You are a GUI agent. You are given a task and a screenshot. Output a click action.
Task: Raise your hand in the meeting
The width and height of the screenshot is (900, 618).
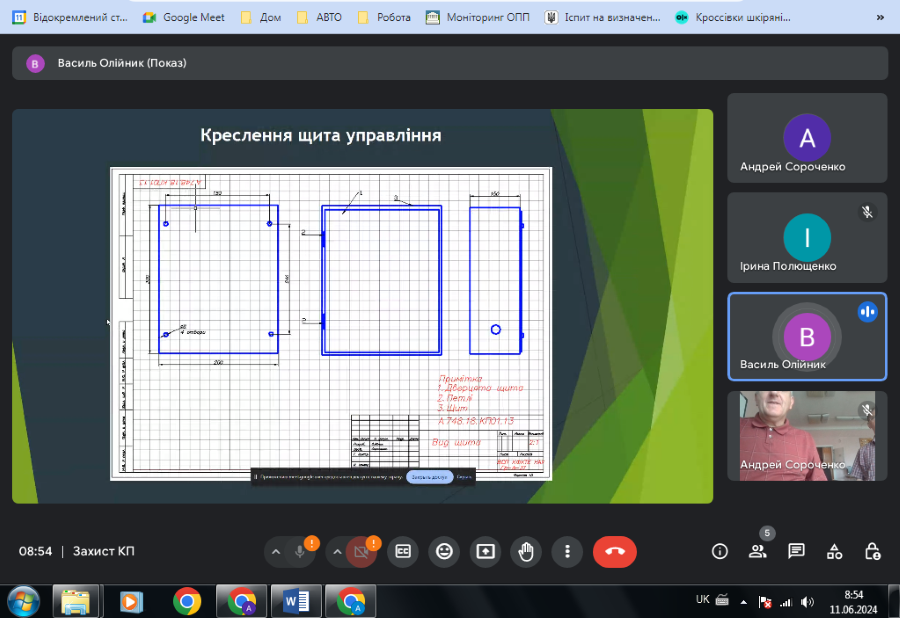tap(526, 551)
